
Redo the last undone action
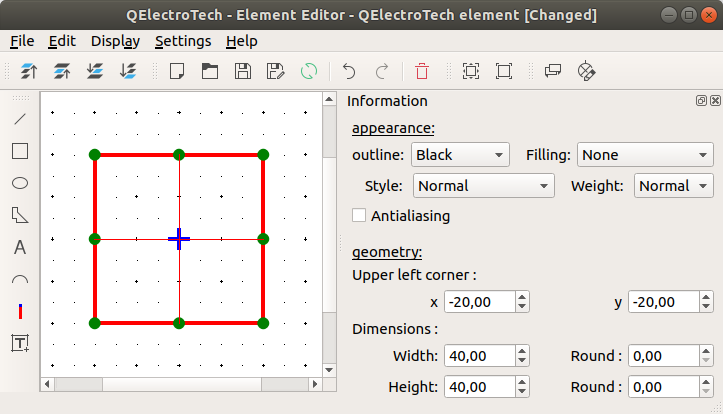click(382, 71)
